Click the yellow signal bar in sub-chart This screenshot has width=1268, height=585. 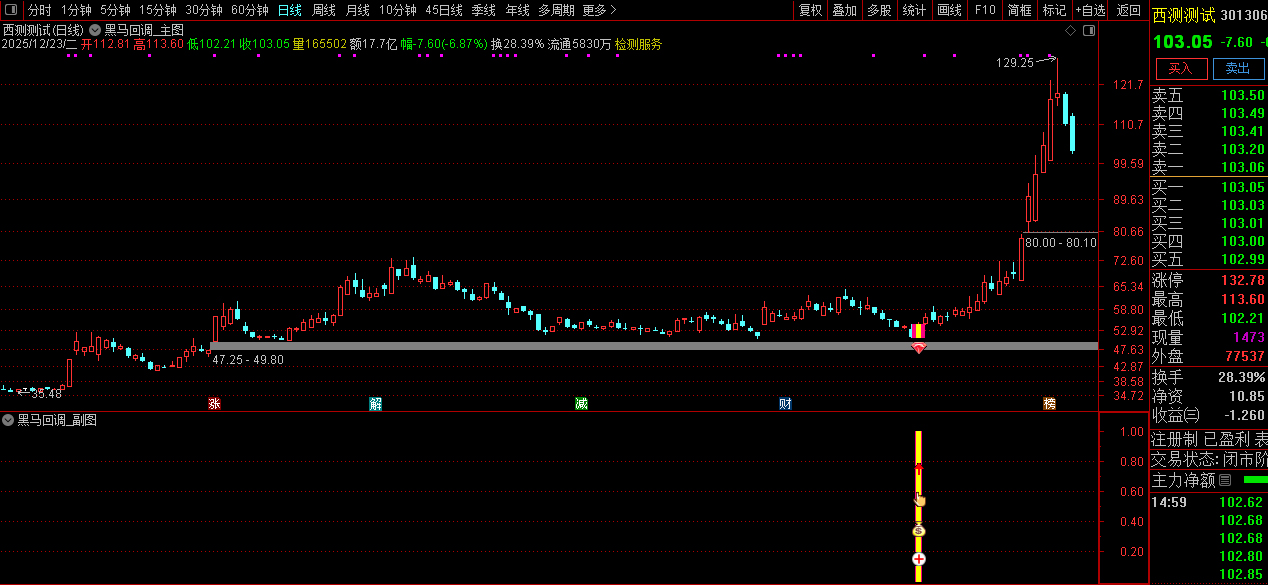(x=918, y=506)
